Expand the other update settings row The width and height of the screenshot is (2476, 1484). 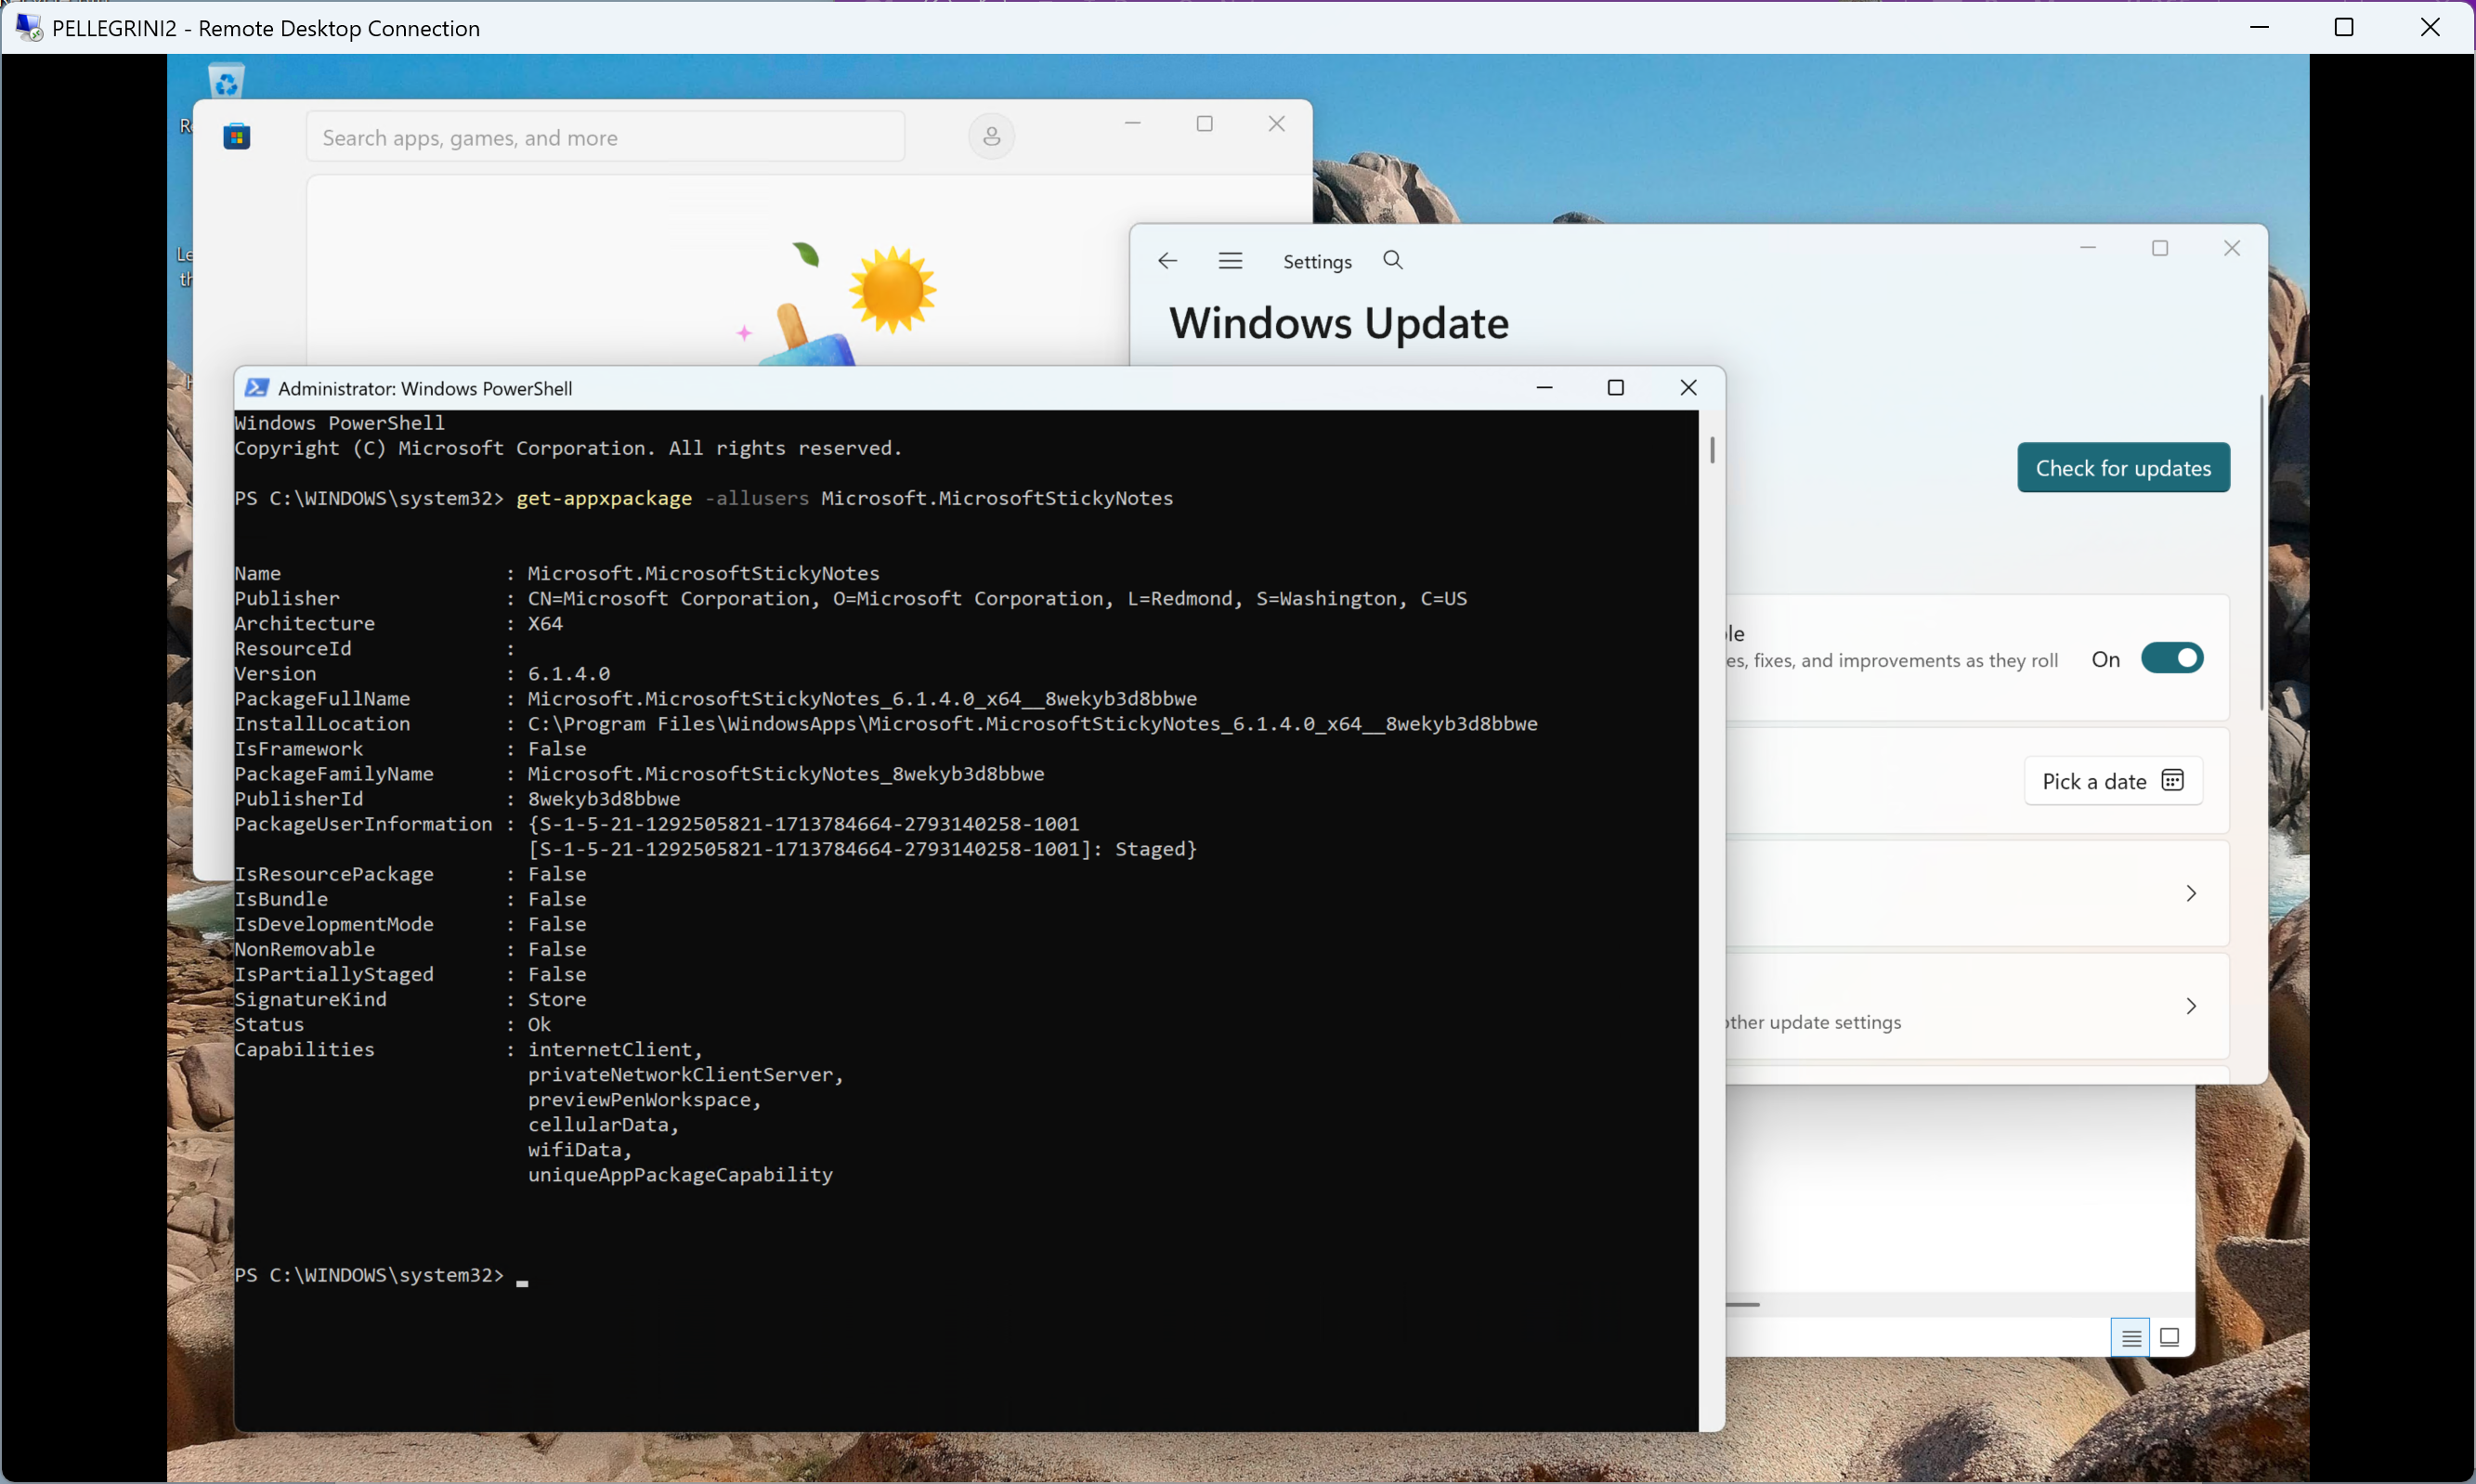click(1977, 1006)
